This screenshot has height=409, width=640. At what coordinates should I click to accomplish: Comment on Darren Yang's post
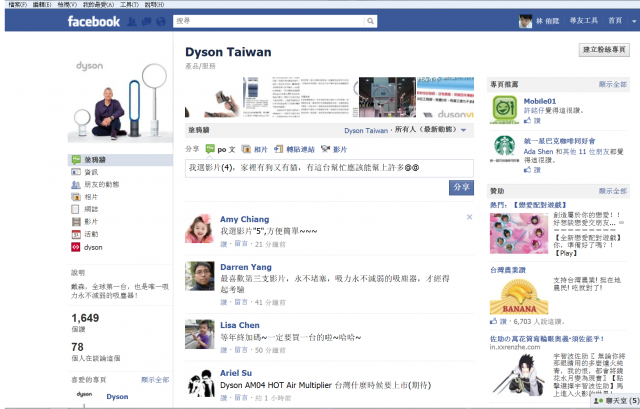tap(241, 302)
